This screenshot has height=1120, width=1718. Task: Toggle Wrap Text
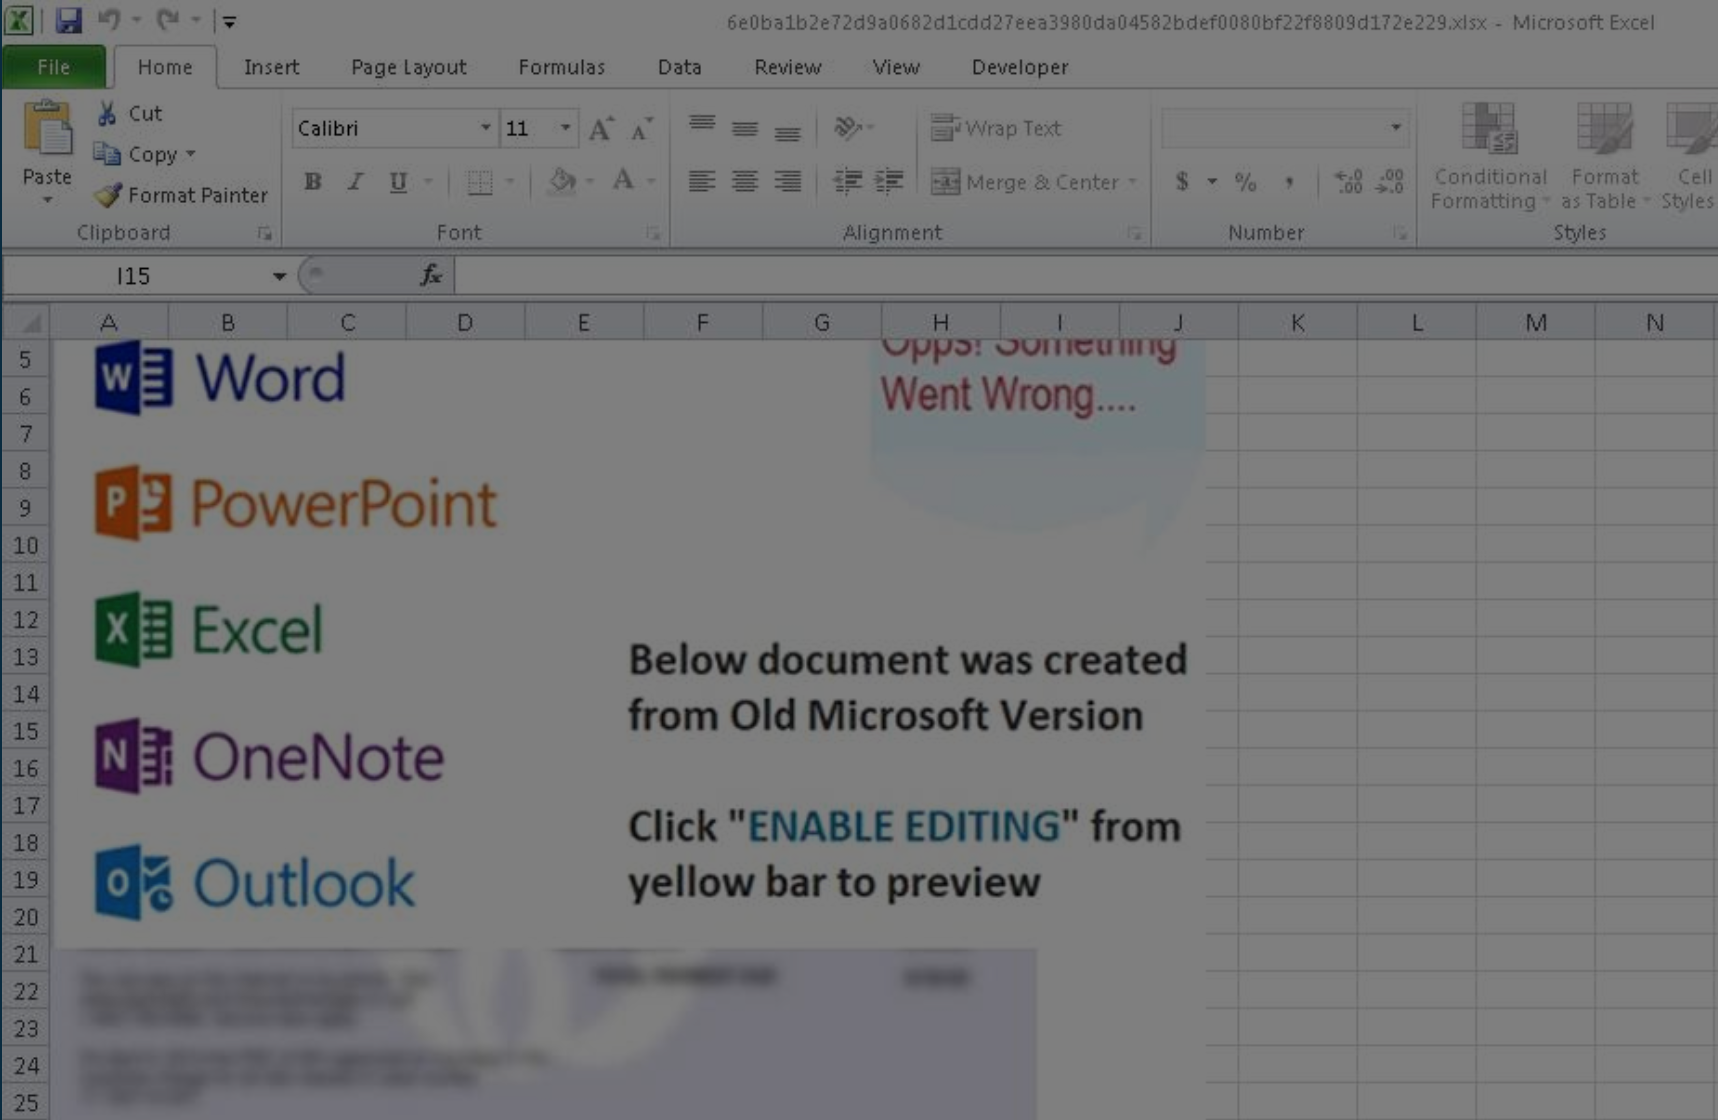(x=996, y=128)
